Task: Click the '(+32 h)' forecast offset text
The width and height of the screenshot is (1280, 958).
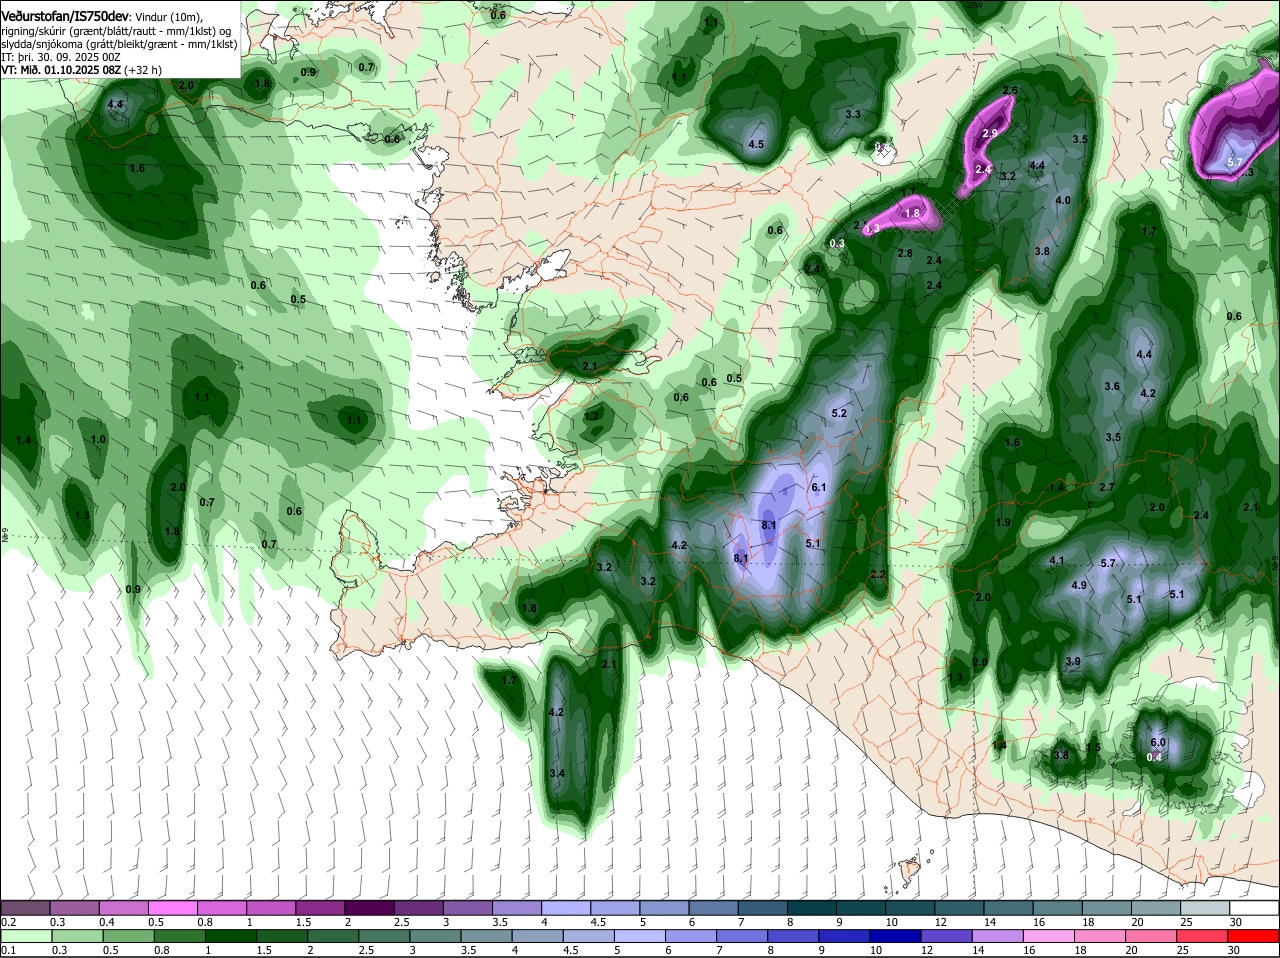Action: point(143,71)
